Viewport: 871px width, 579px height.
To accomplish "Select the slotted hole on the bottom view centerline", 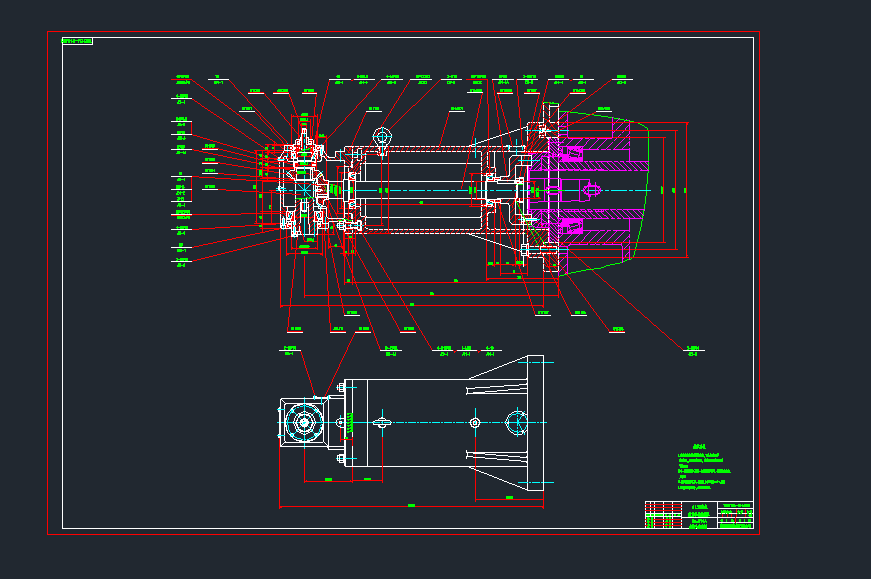I will pyautogui.click(x=381, y=423).
